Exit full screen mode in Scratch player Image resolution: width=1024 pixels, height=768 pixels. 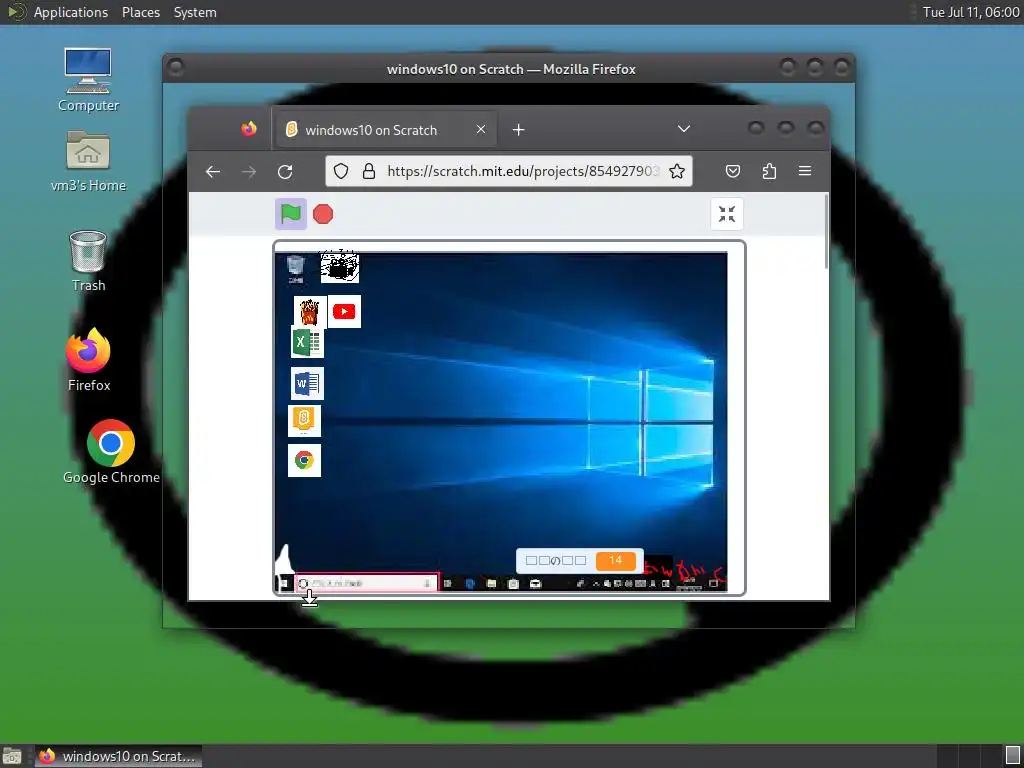coord(726,214)
